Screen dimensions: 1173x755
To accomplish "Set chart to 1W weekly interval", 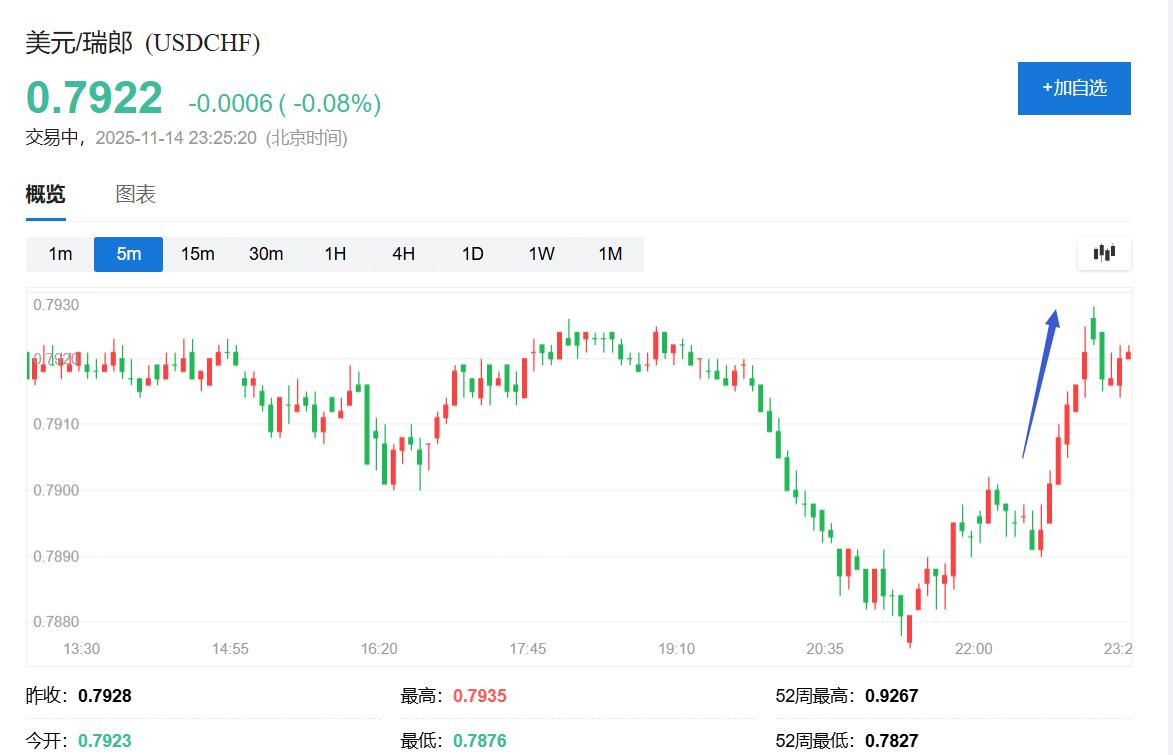I will coord(541,254).
